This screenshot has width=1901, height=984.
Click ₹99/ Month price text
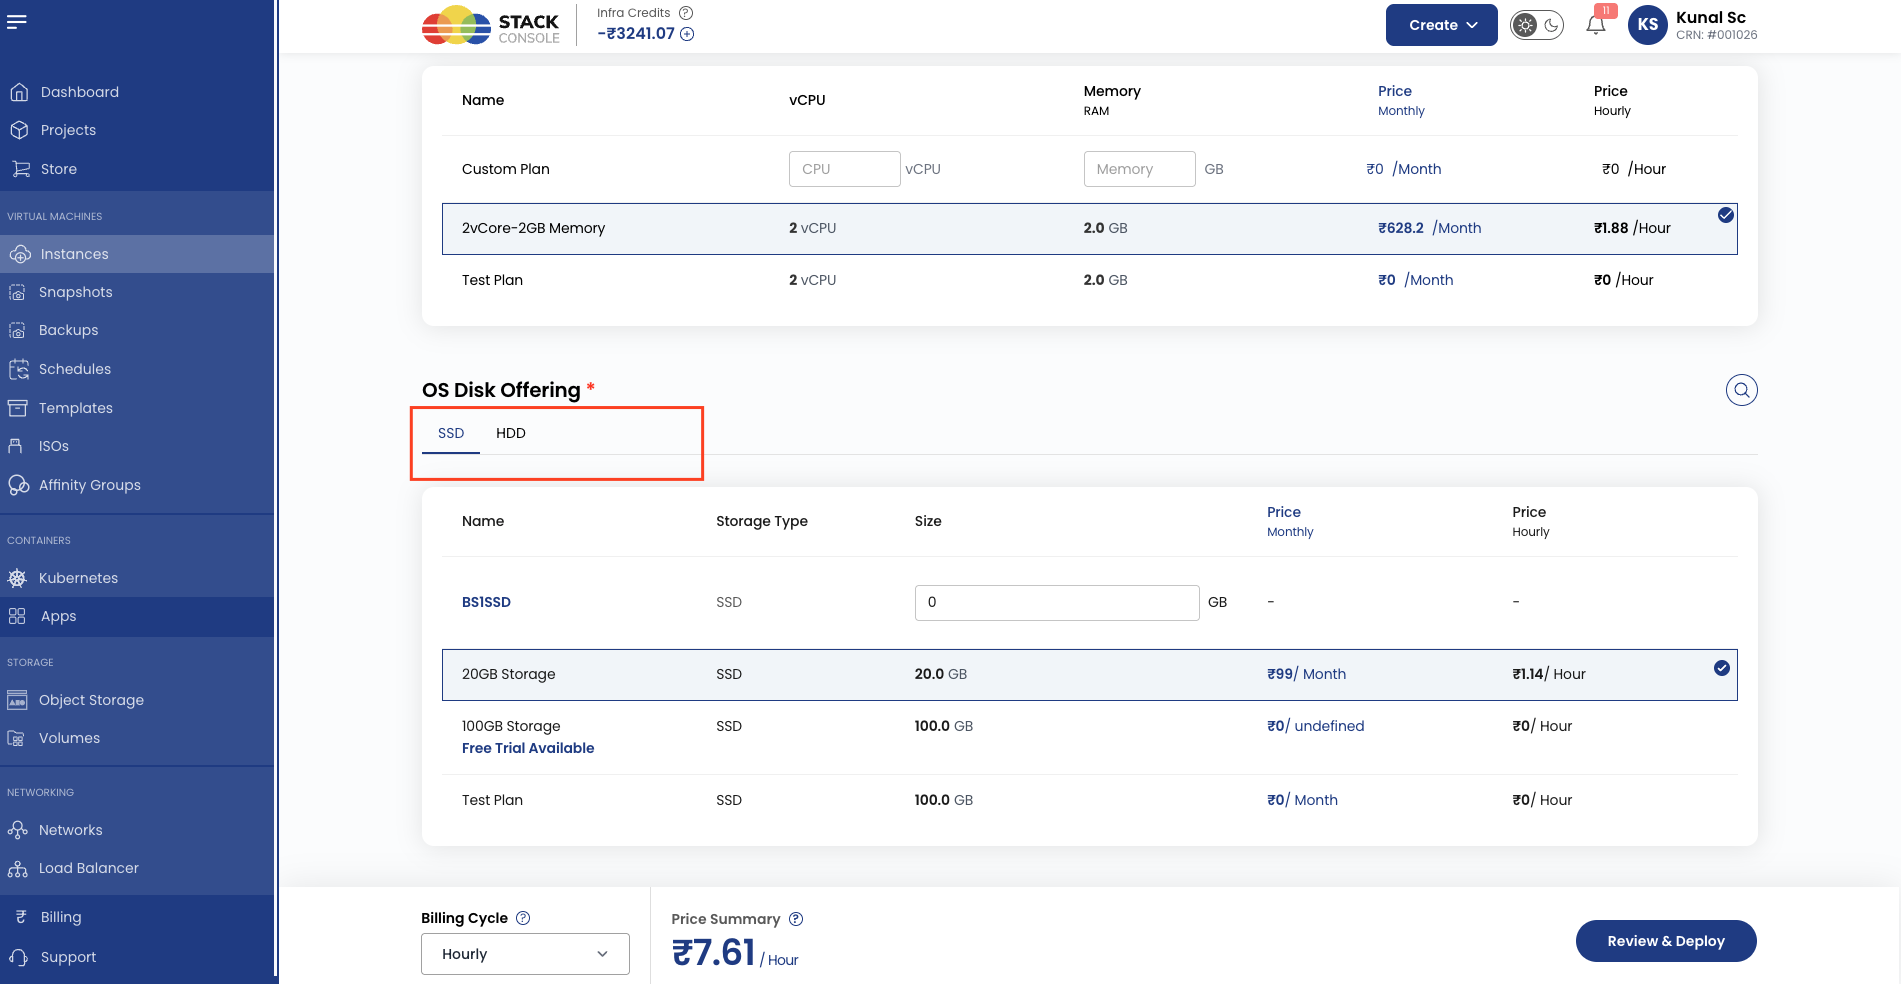(1306, 674)
